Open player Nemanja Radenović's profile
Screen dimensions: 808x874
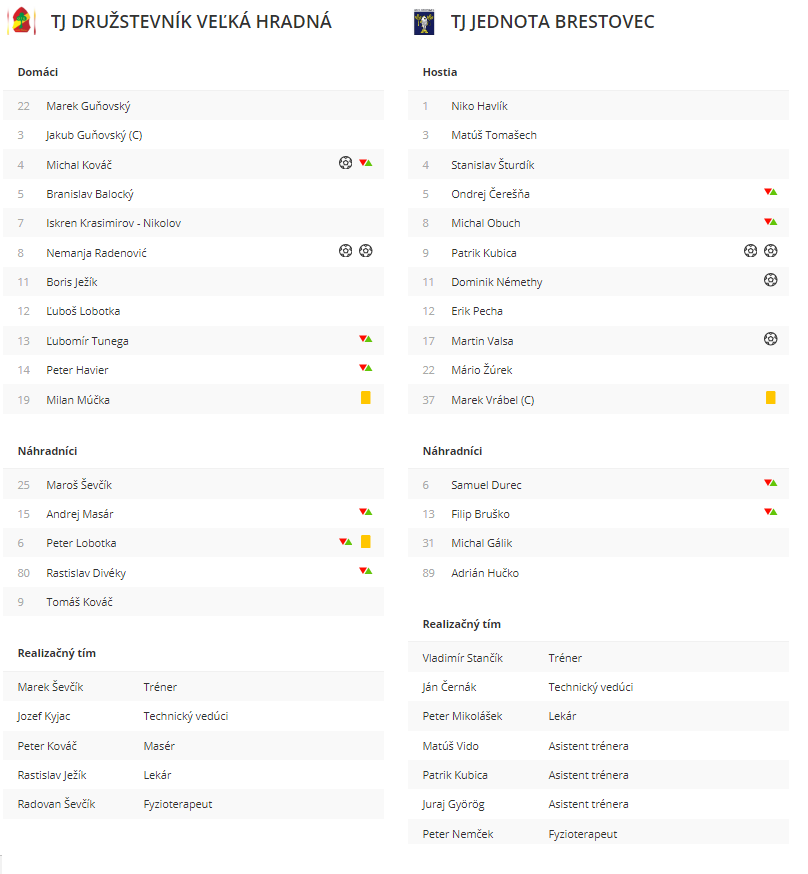pos(96,253)
